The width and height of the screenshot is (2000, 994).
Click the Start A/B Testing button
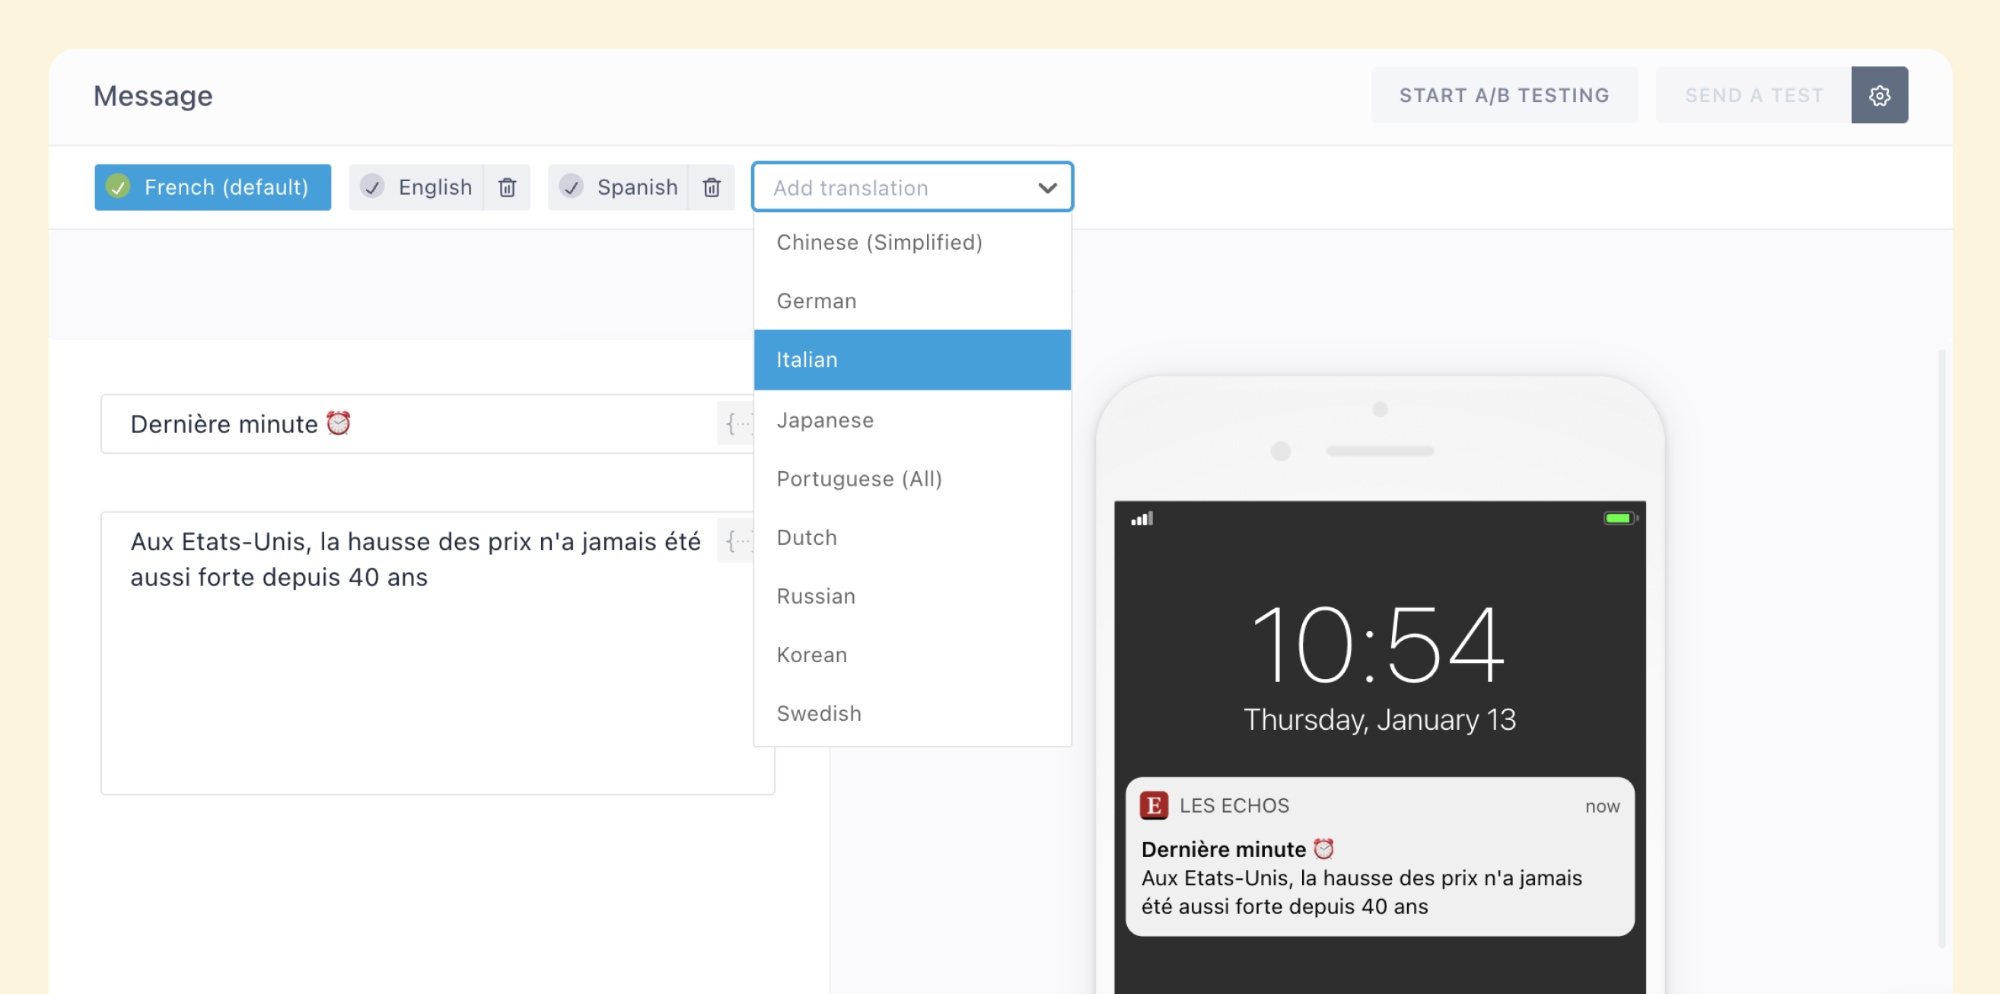(1504, 95)
